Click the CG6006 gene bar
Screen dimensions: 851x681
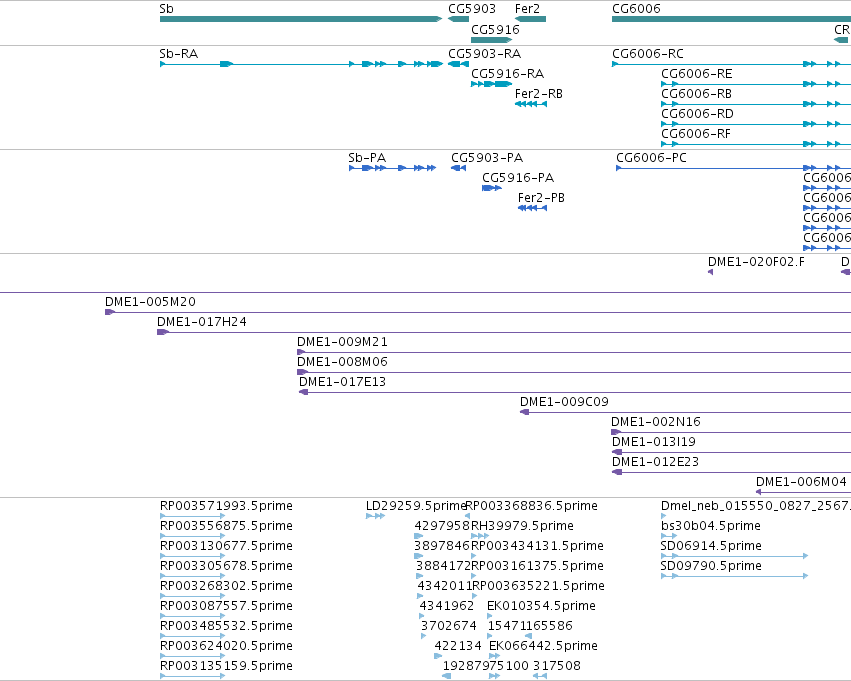coord(731,19)
